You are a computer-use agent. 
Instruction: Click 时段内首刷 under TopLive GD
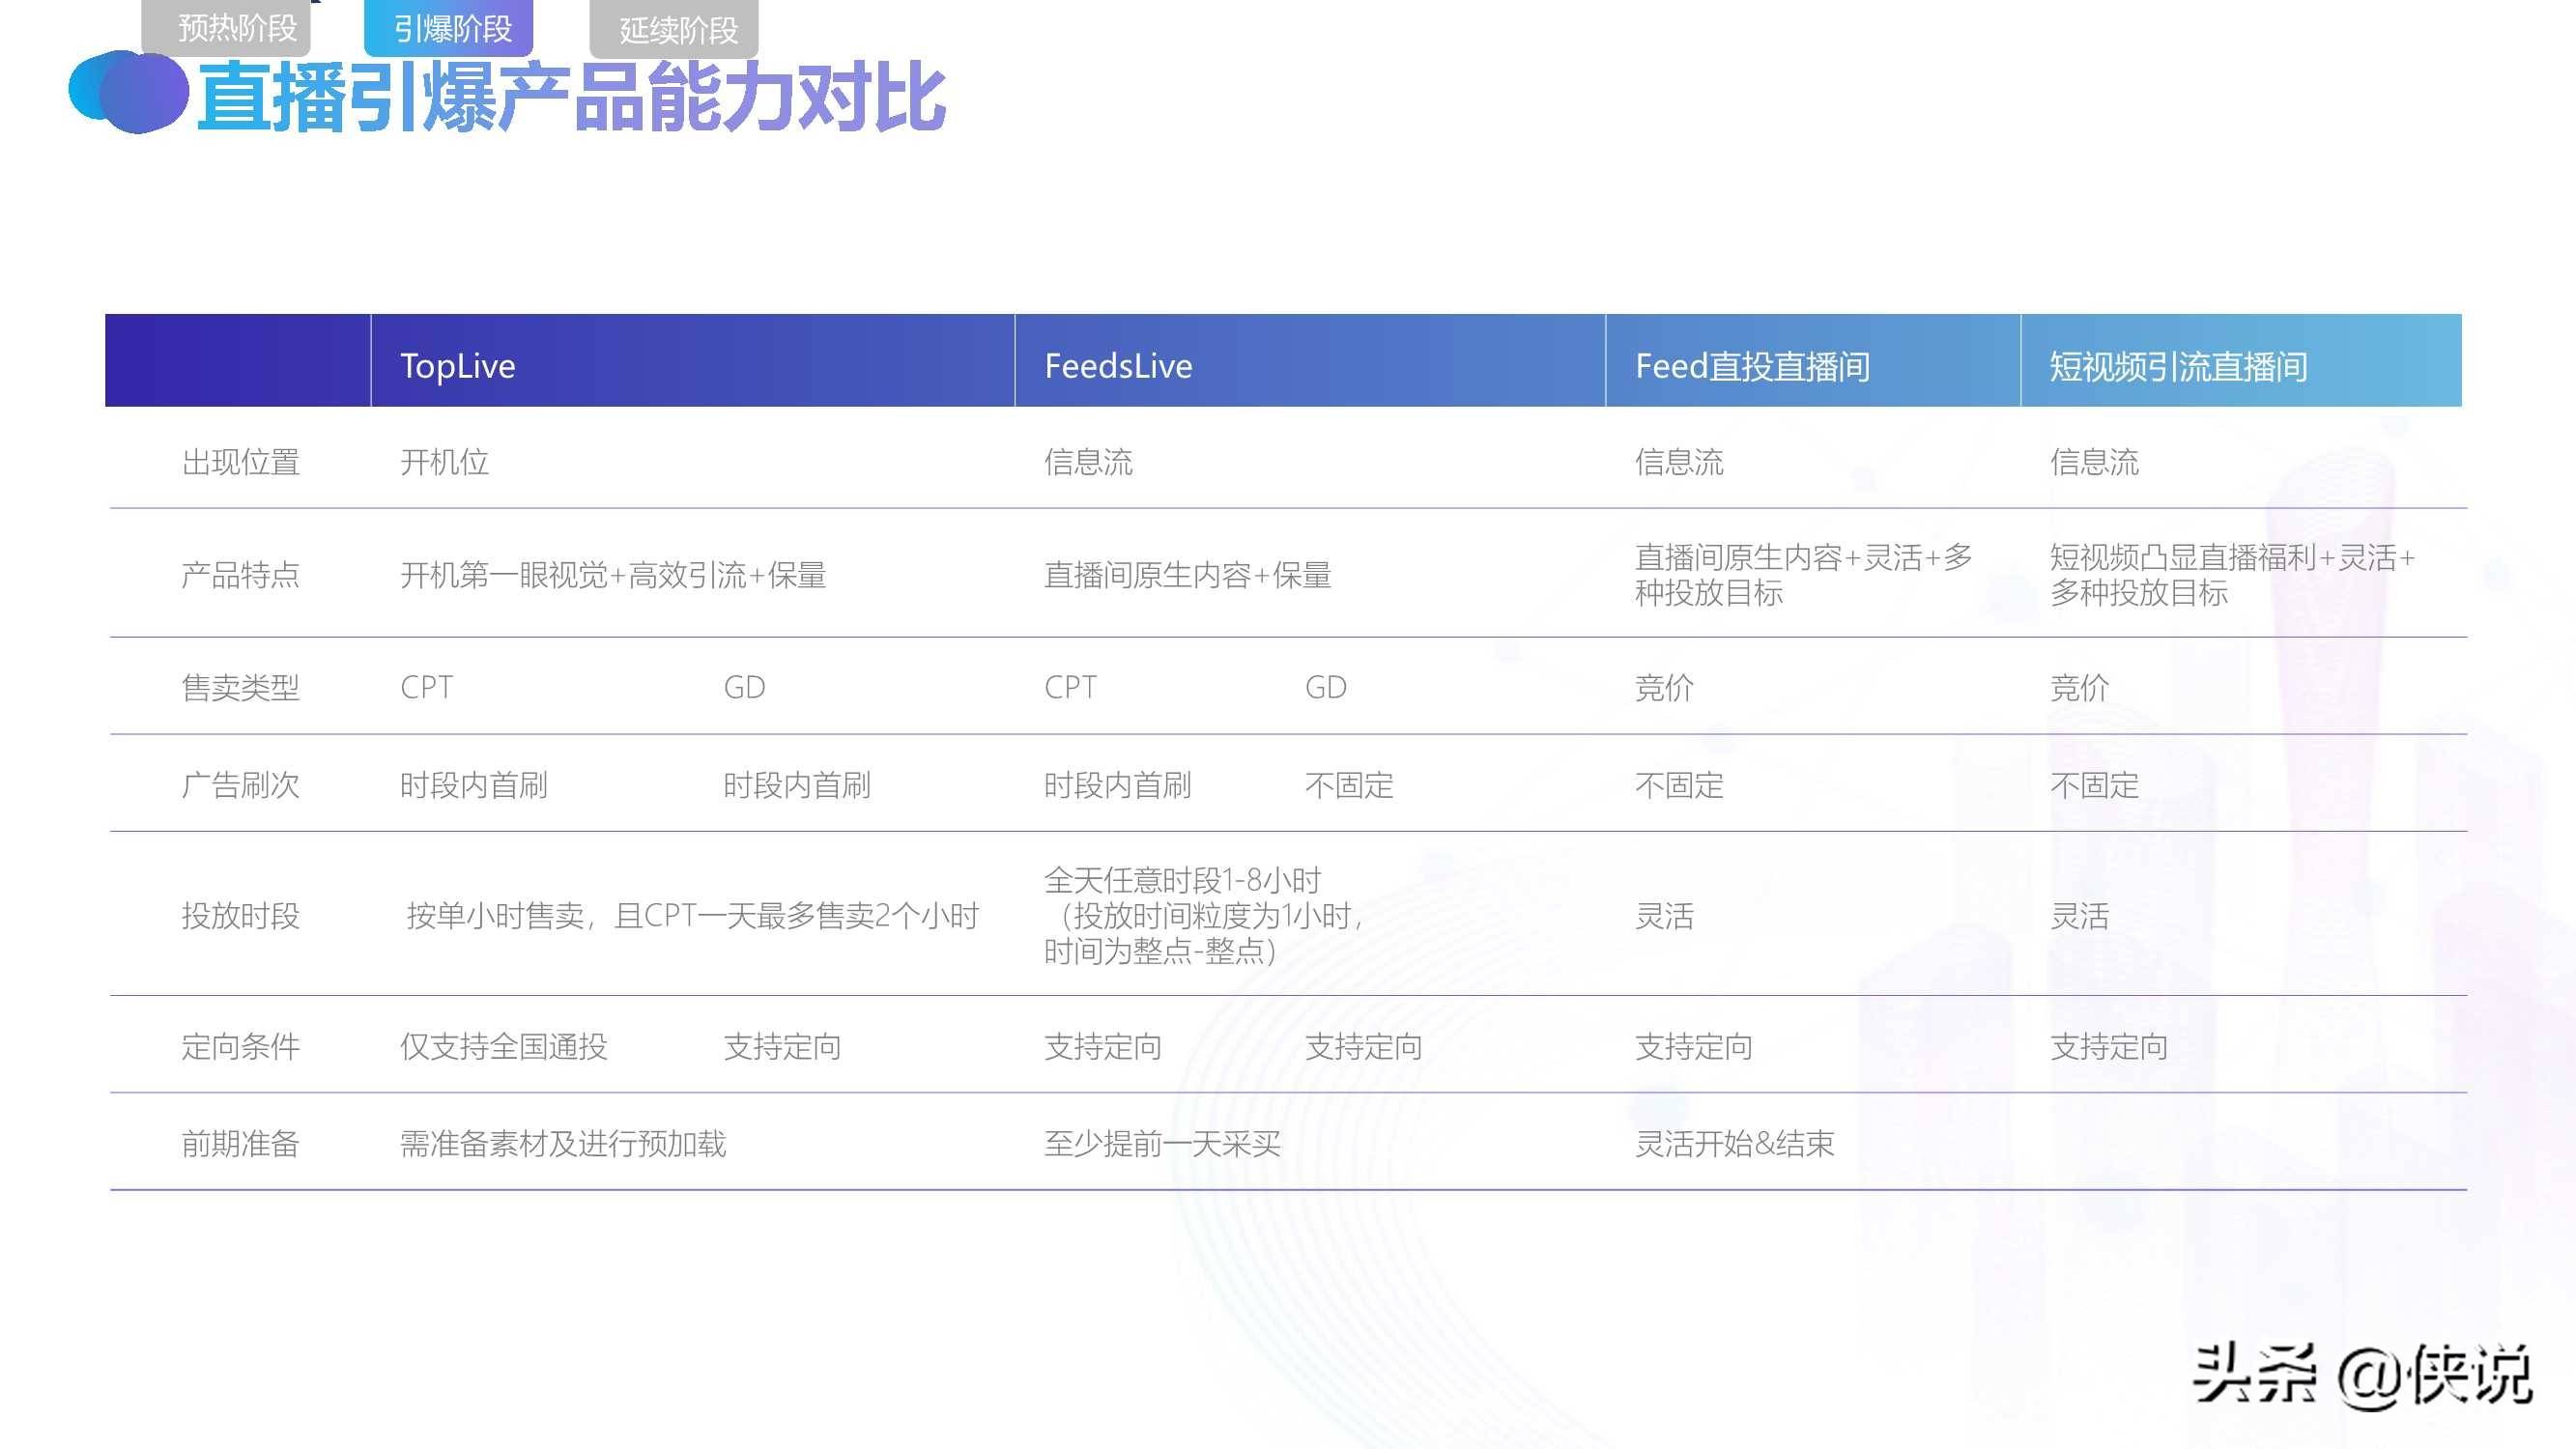(x=797, y=785)
